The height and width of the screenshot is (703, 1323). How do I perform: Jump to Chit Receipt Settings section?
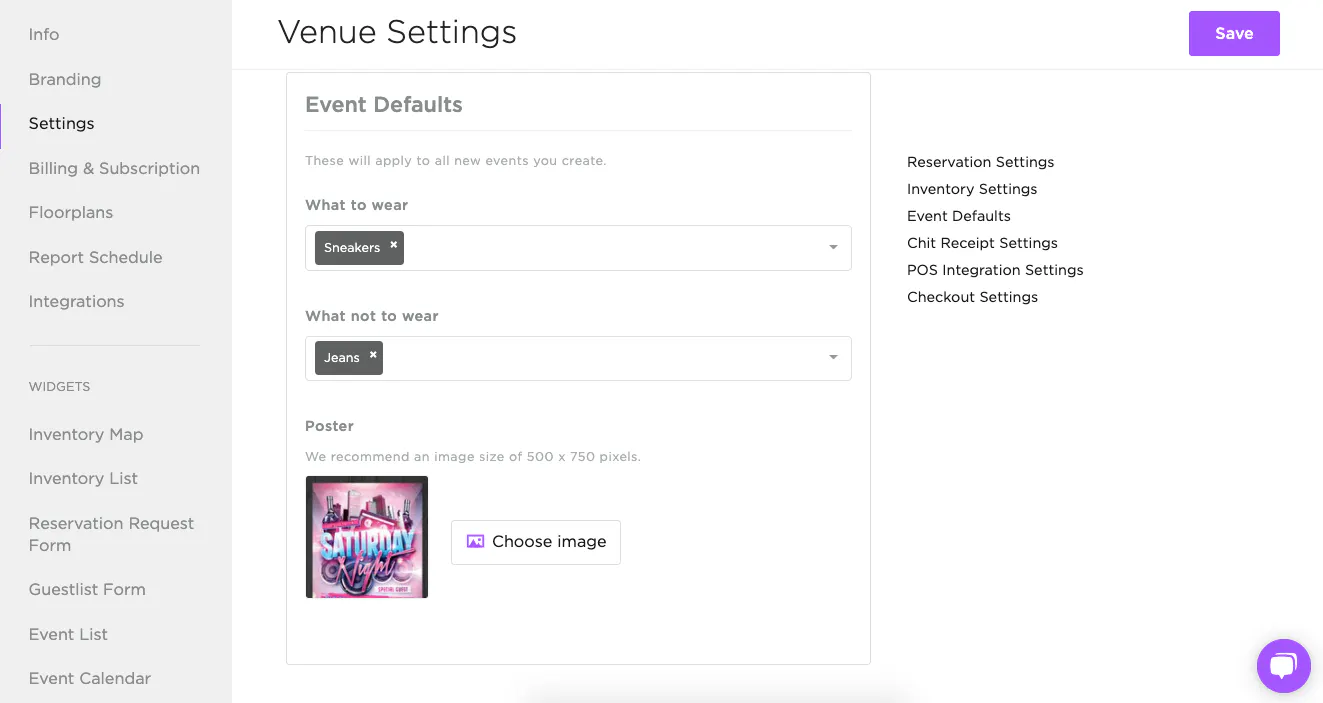pyautogui.click(x=982, y=243)
